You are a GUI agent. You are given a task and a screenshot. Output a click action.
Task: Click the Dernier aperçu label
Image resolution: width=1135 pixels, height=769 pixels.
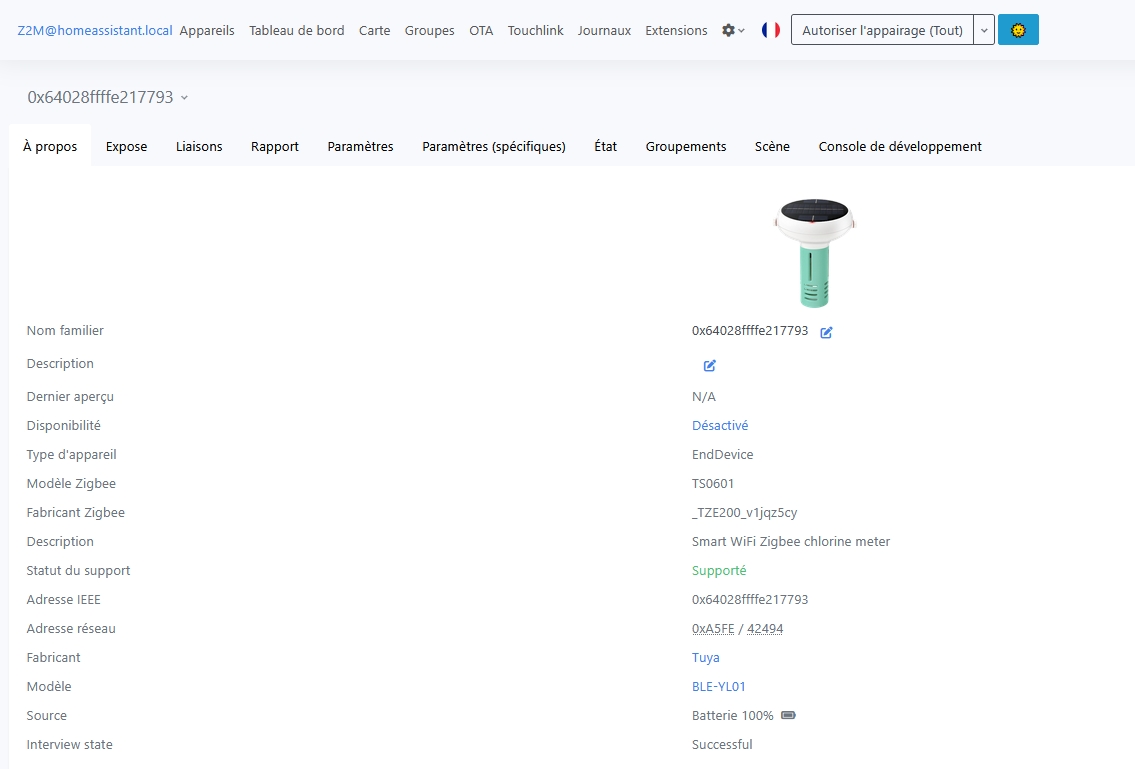[70, 397]
